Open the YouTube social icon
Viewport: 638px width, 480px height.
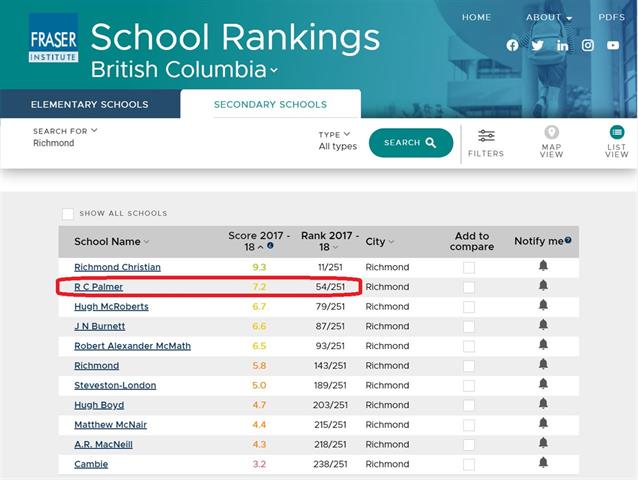pos(613,46)
